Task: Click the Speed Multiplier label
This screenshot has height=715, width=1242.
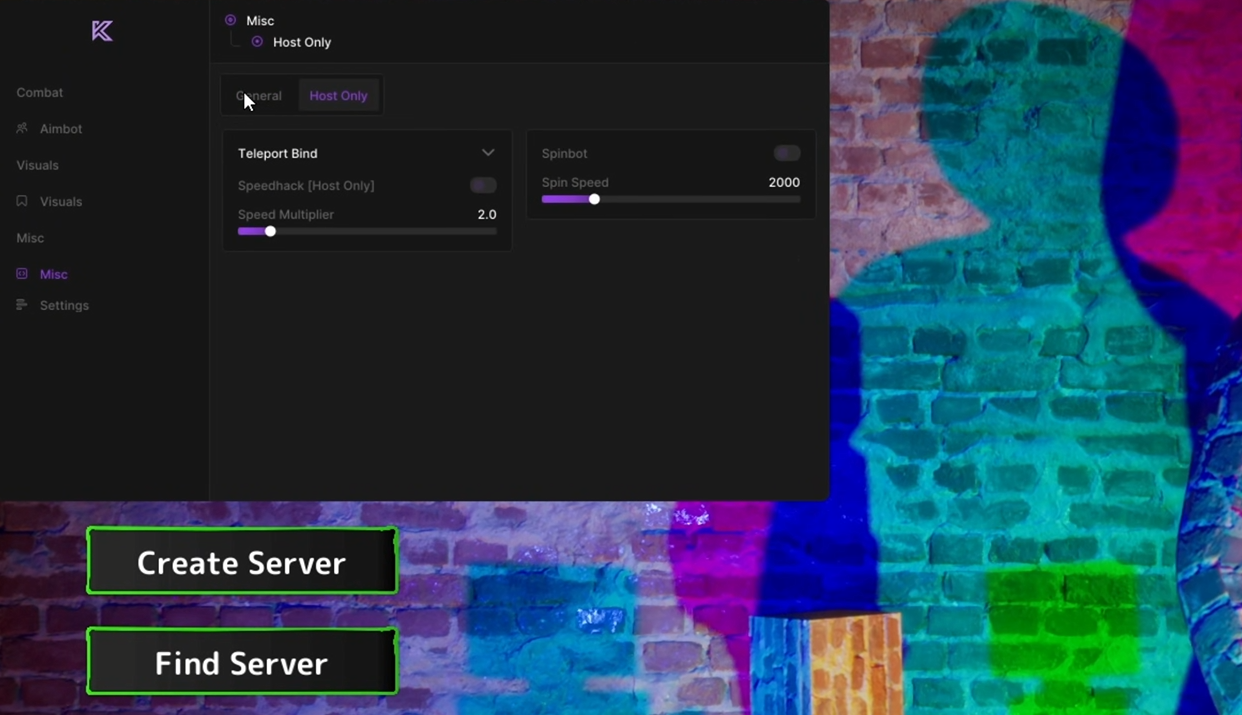Action: 286,215
